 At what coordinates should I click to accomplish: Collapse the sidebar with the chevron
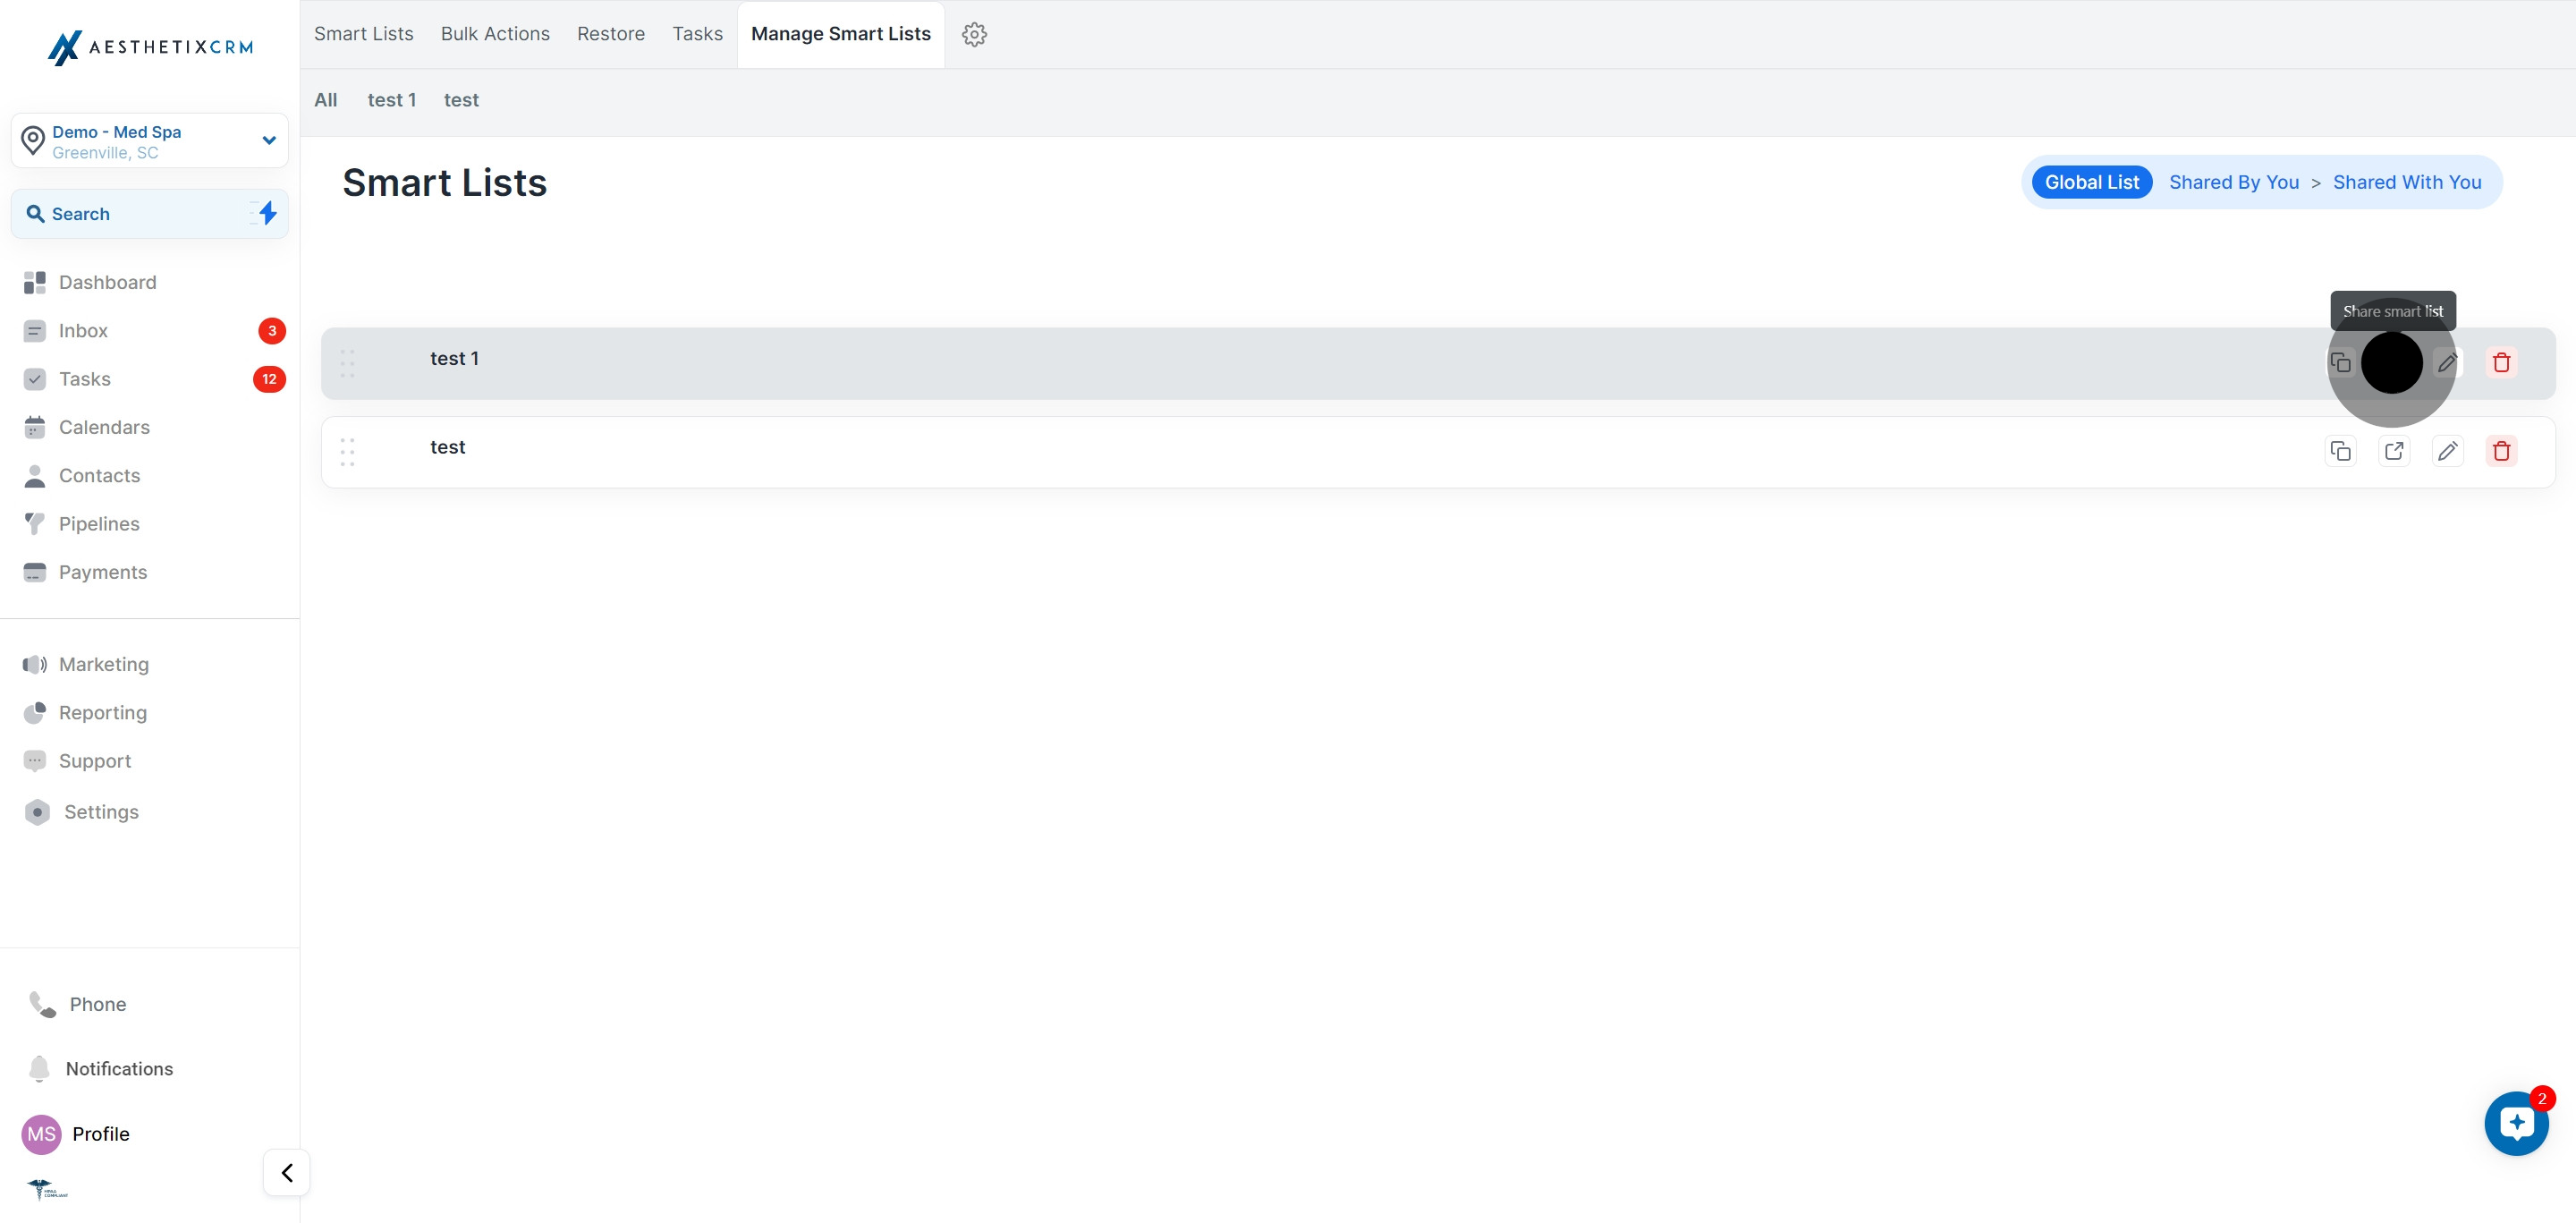287,1172
